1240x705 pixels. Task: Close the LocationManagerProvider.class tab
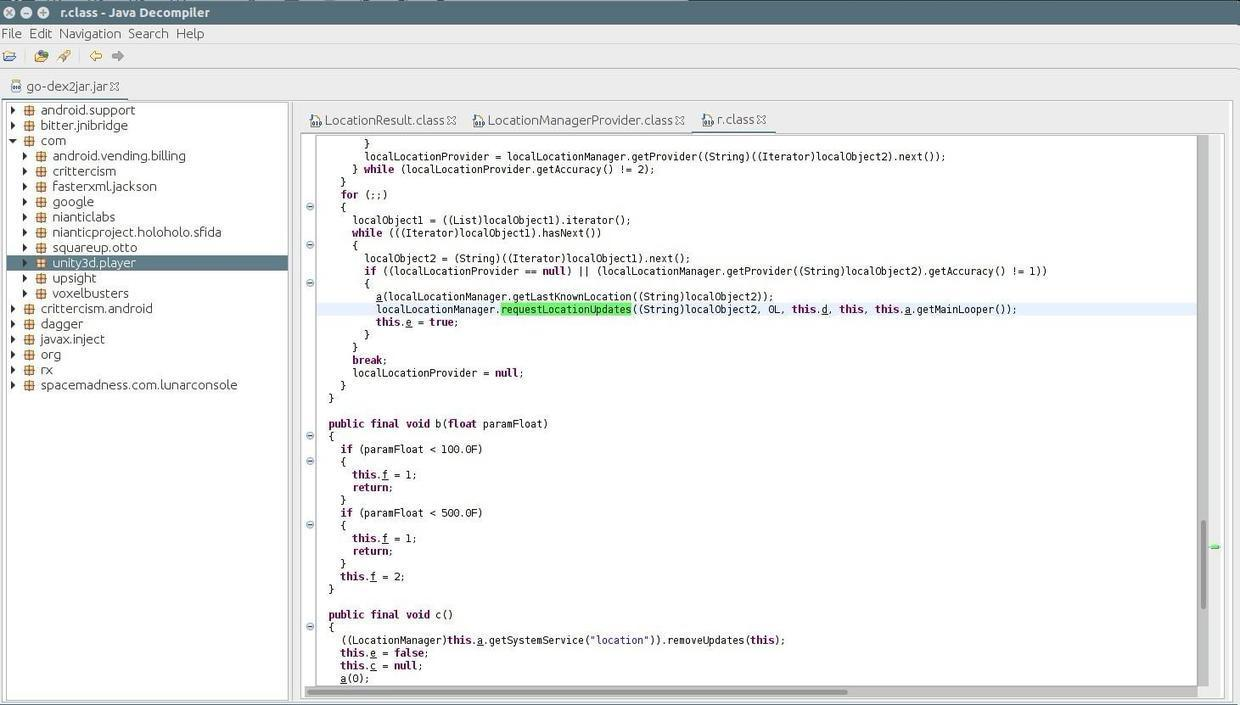point(680,120)
